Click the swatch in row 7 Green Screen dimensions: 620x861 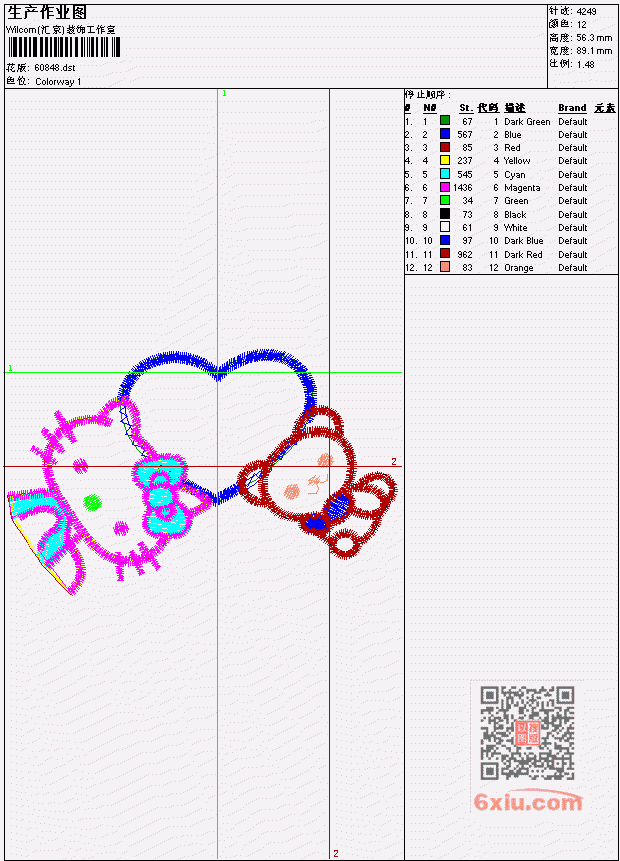pos(445,200)
